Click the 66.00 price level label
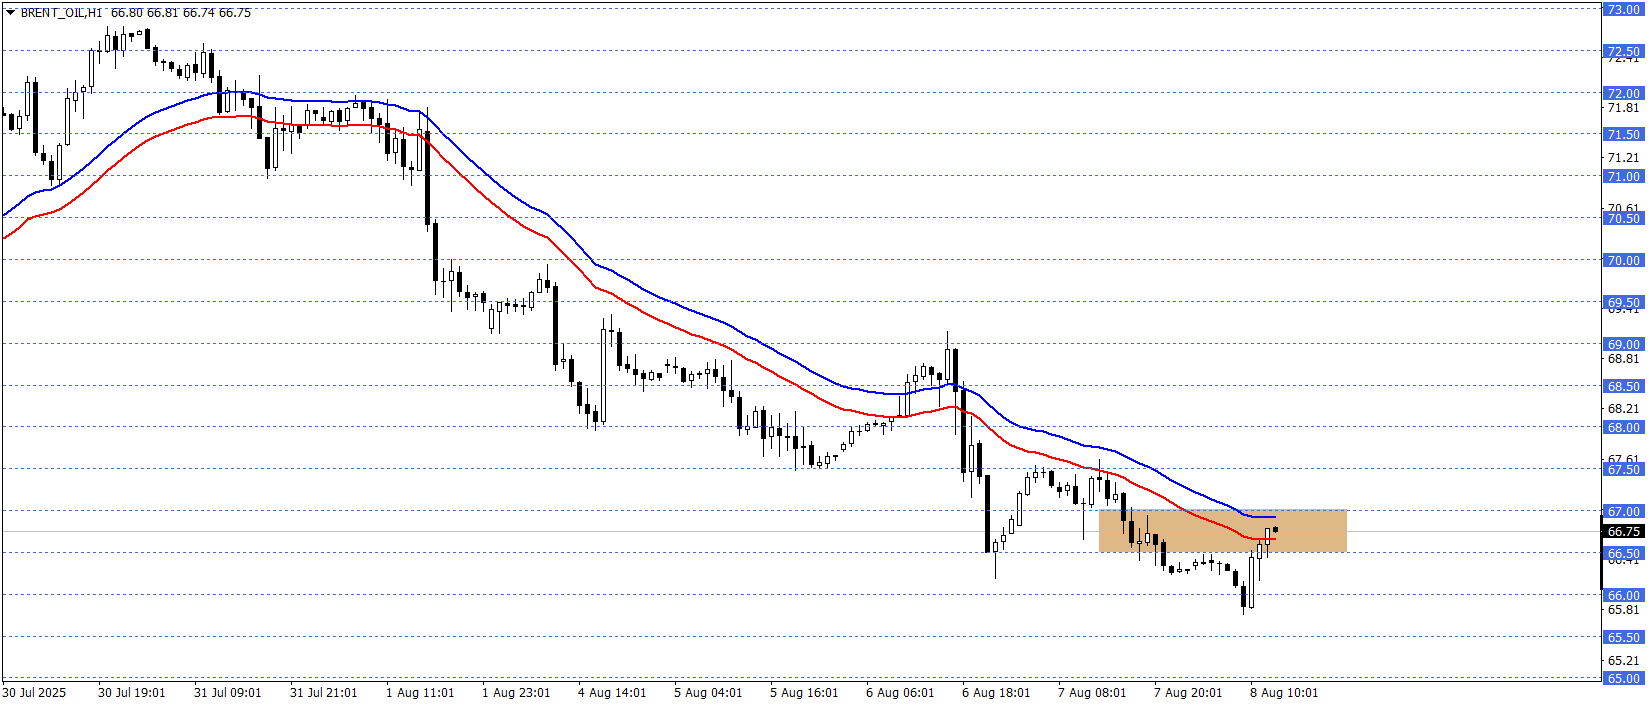 (1623, 595)
